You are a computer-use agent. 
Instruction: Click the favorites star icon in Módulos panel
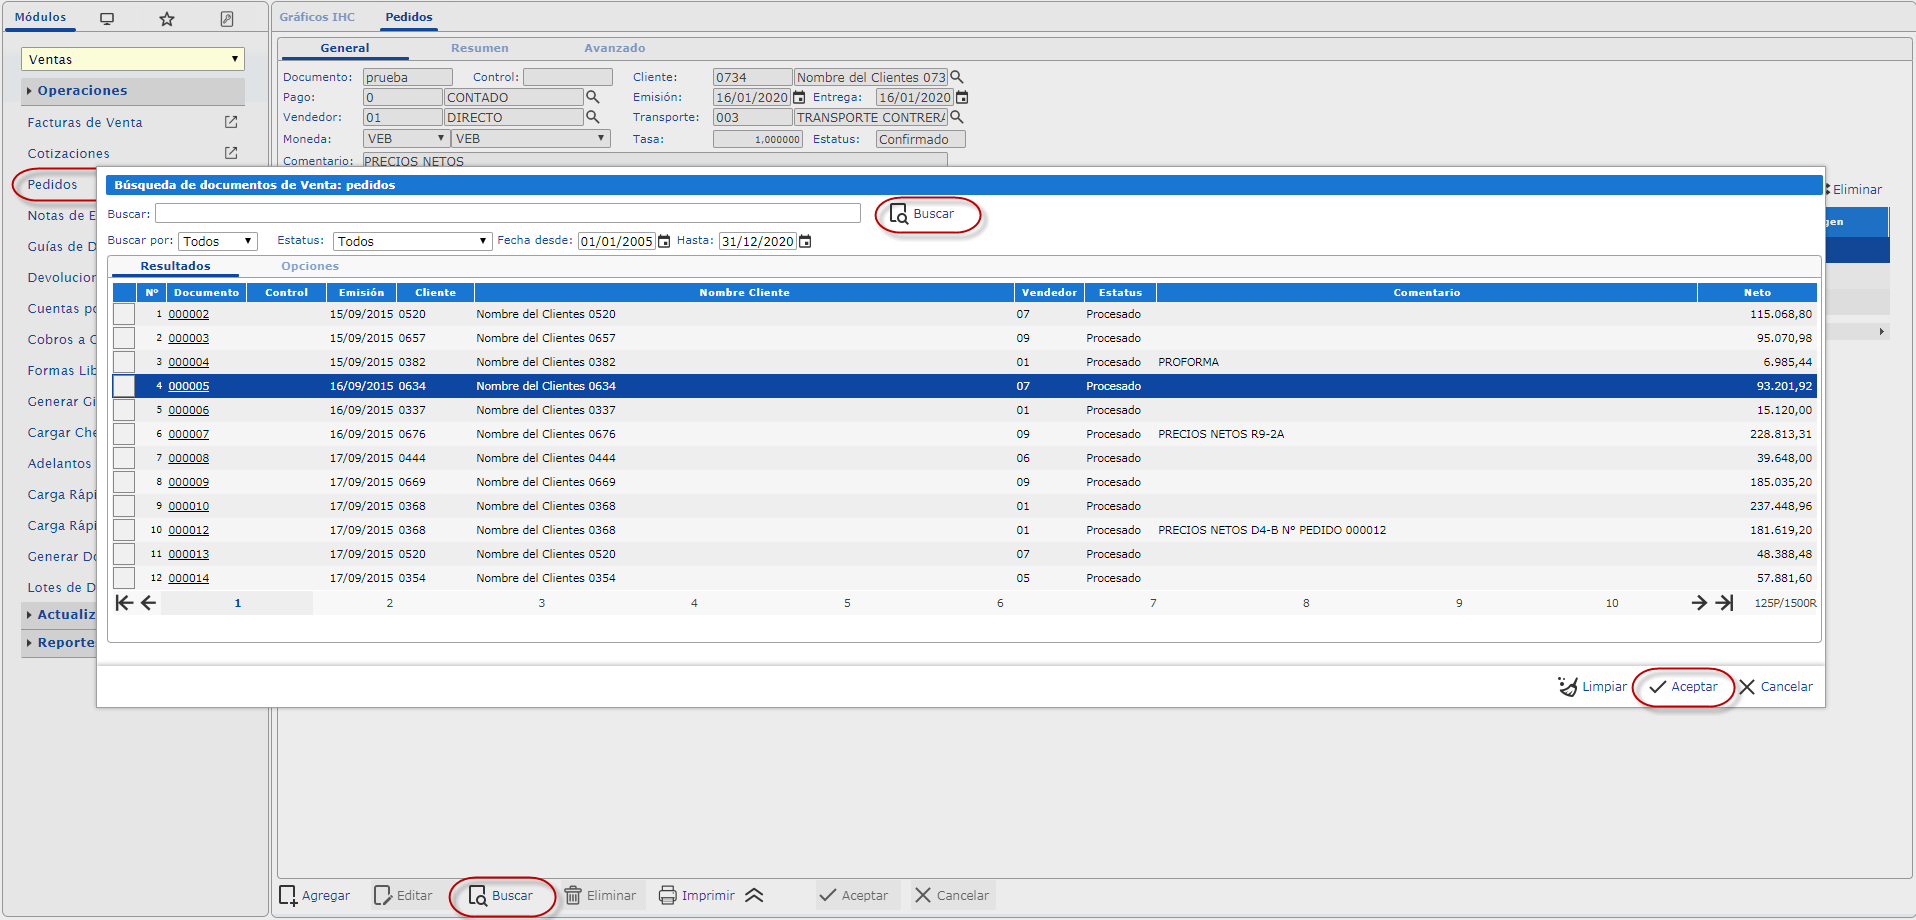pyautogui.click(x=167, y=19)
